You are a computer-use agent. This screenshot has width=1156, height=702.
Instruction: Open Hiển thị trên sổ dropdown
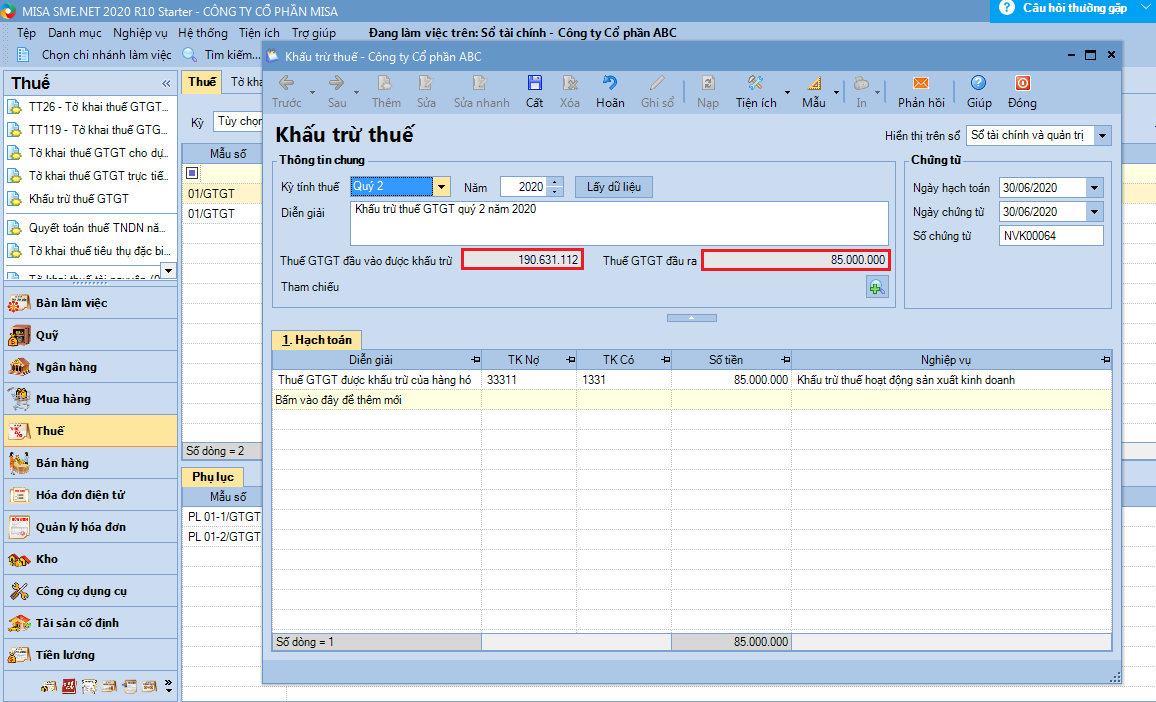[1102, 136]
